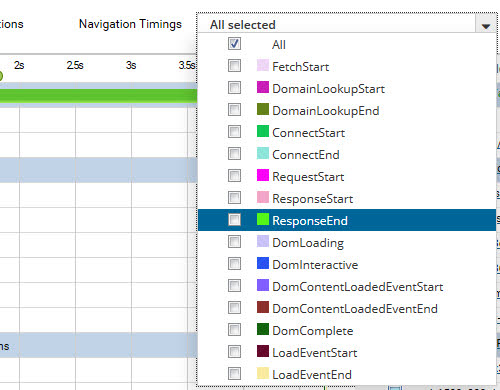
Task: Click the LoadEventStart maroon swatch
Action: pos(263,351)
